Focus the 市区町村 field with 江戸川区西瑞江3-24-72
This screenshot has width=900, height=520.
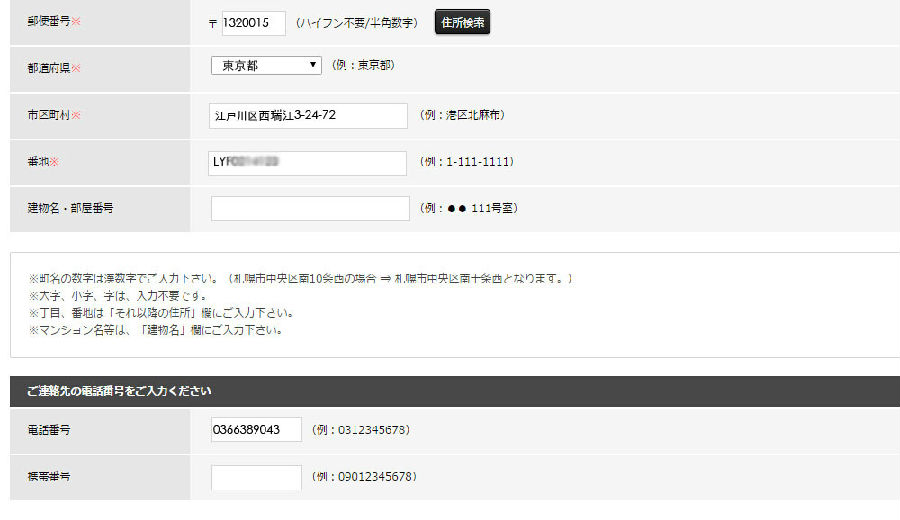pyautogui.click(x=309, y=116)
